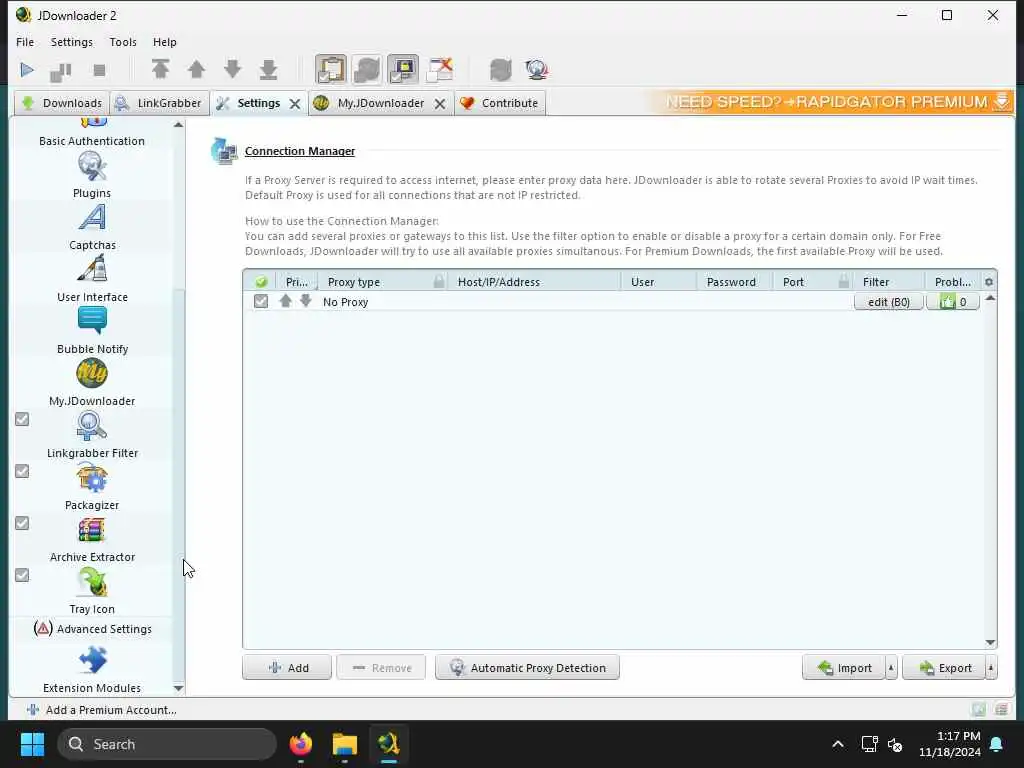Viewport: 1024px width, 768px height.
Task: Open Rapidgator Premium banner
Action: click(832, 102)
